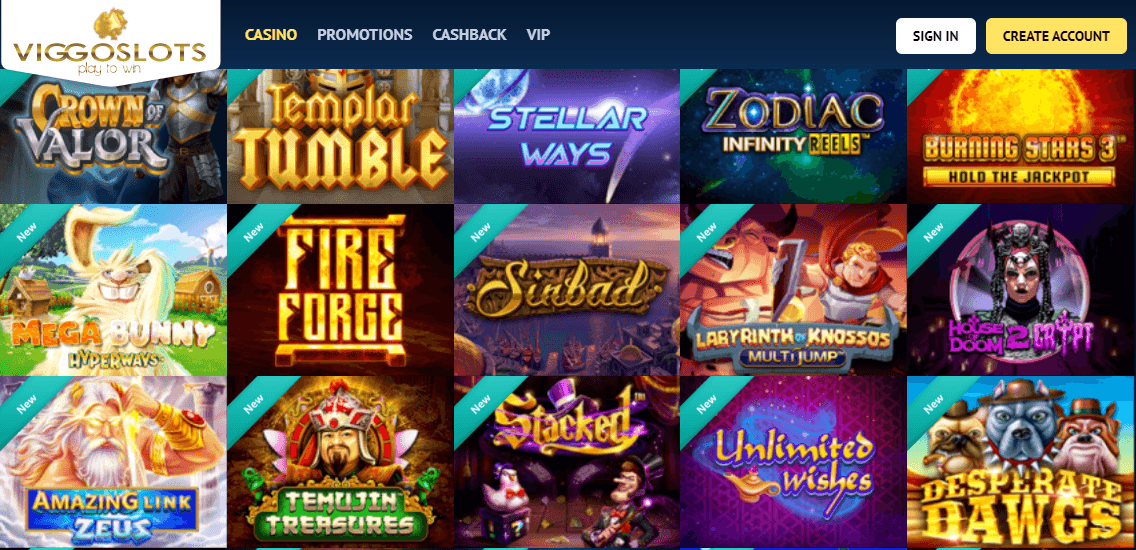Select the VIP menu item
Screen dimensions: 1136x550
(538, 35)
